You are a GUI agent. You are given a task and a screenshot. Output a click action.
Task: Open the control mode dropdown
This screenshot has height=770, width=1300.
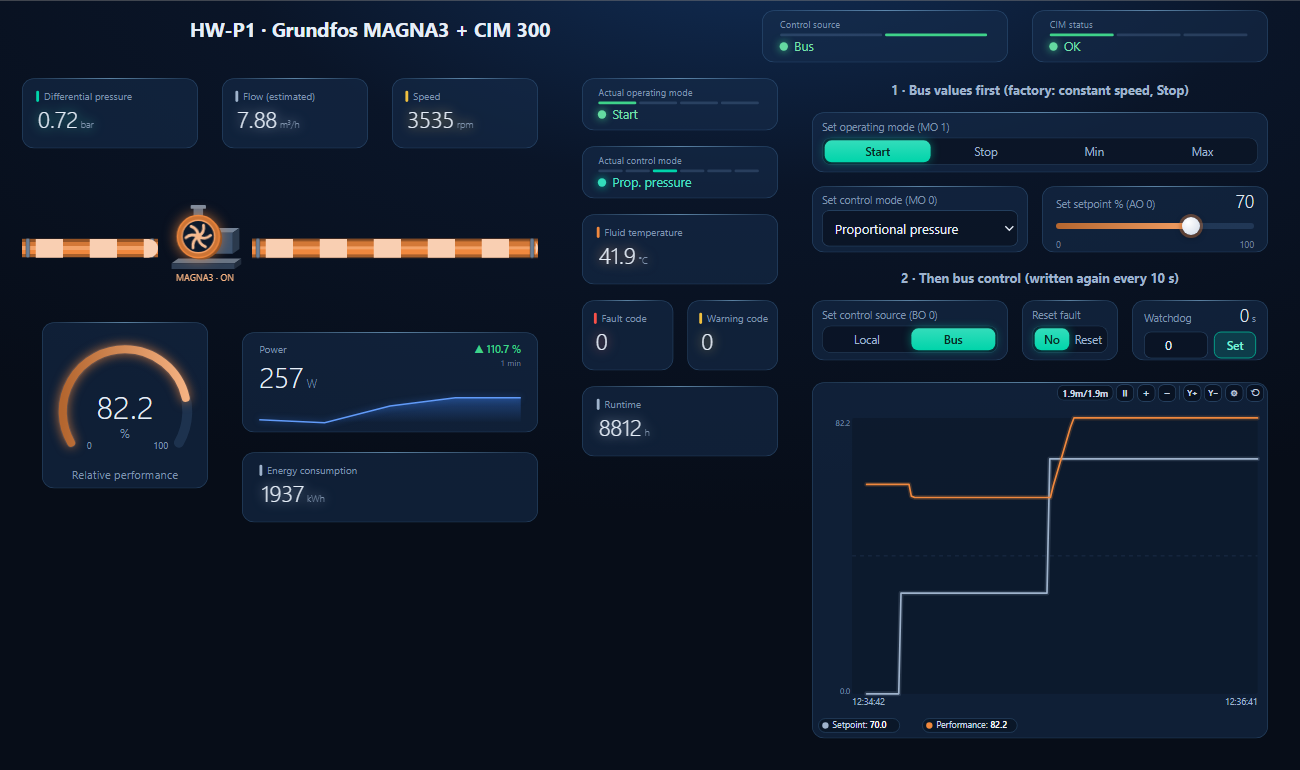coord(920,229)
